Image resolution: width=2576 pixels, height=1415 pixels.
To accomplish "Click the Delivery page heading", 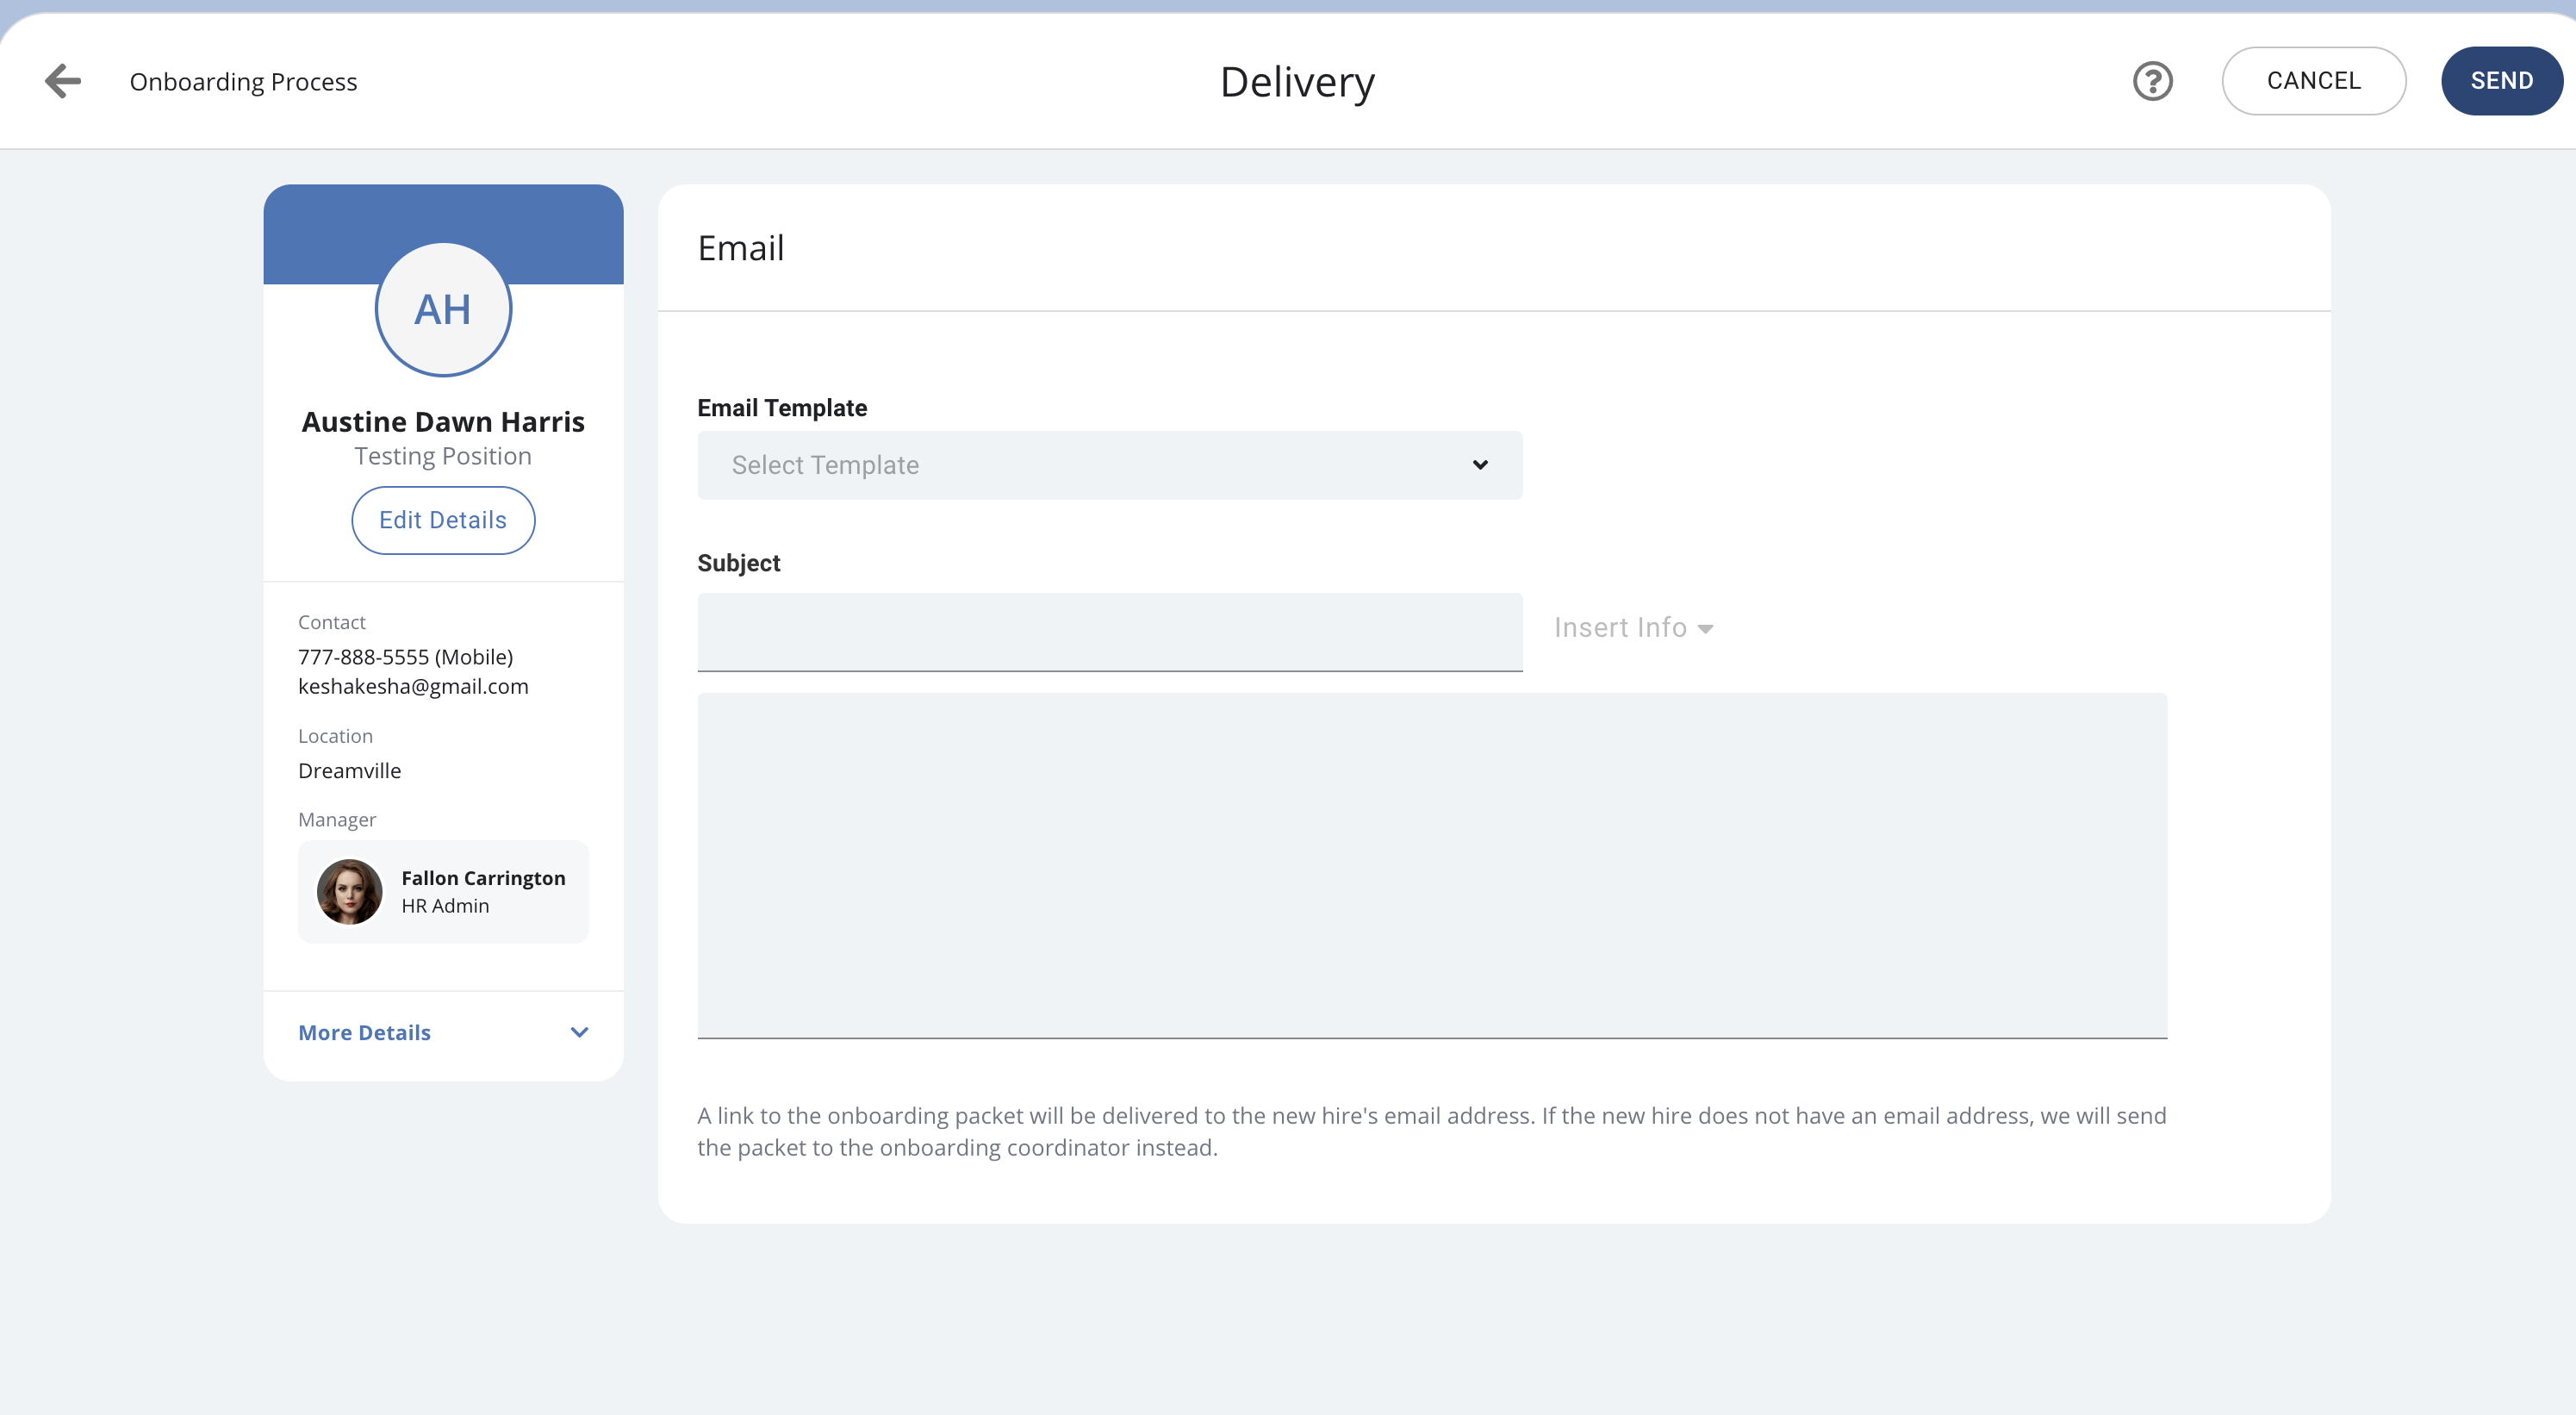I will pyautogui.click(x=1297, y=82).
